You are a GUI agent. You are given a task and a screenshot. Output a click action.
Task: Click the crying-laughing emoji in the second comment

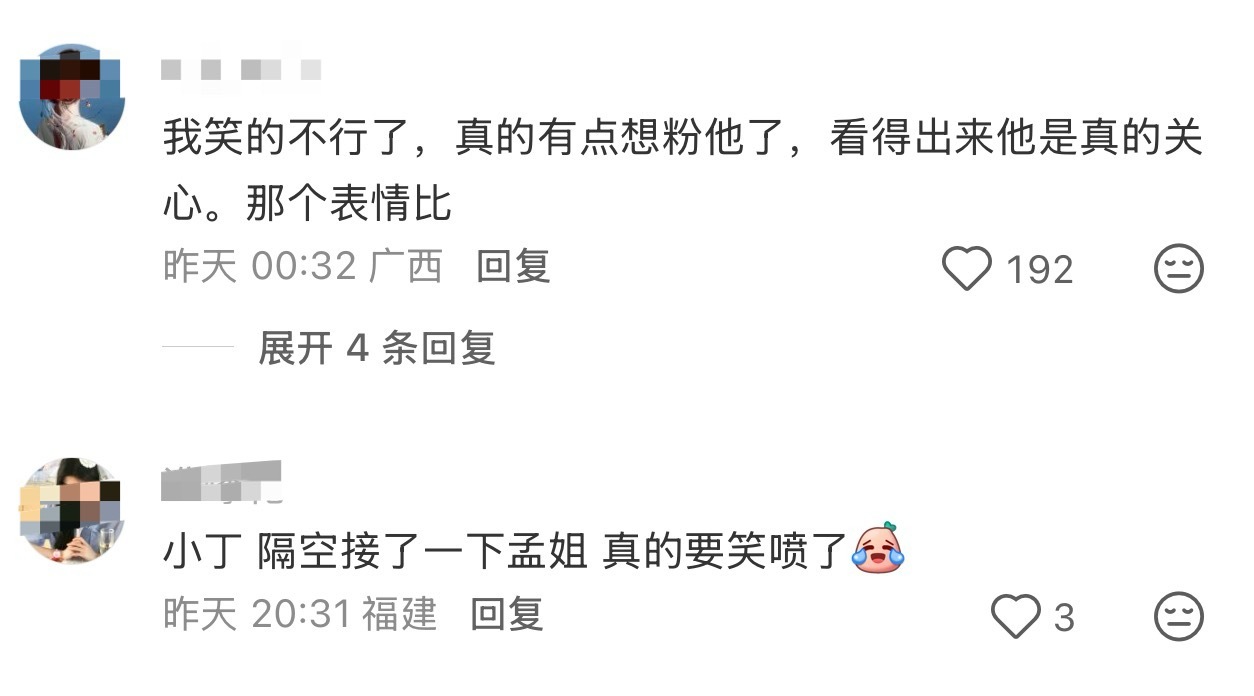(x=878, y=549)
